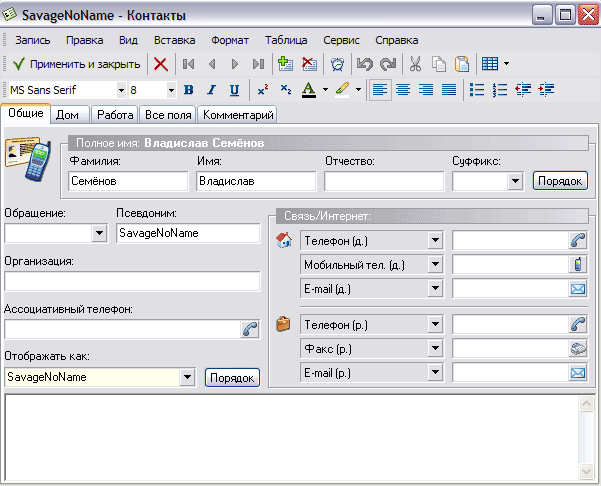Click the Undo arrow in toolbar
This screenshot has height=486, width=601.
pos(365,64)
